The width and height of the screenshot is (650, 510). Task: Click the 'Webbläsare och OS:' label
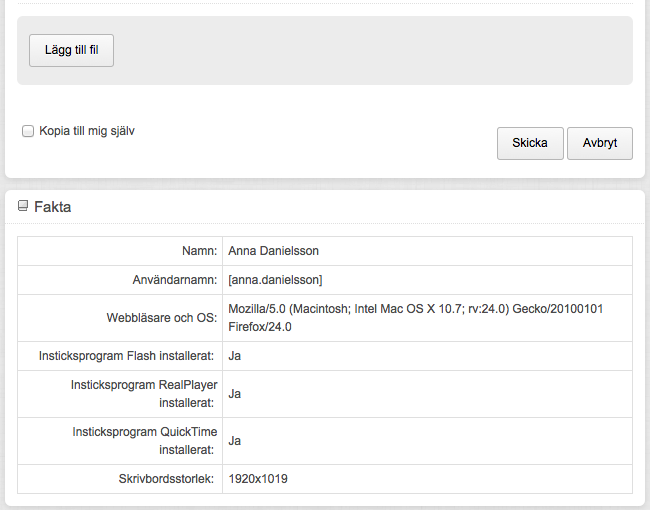click(162, 318)
